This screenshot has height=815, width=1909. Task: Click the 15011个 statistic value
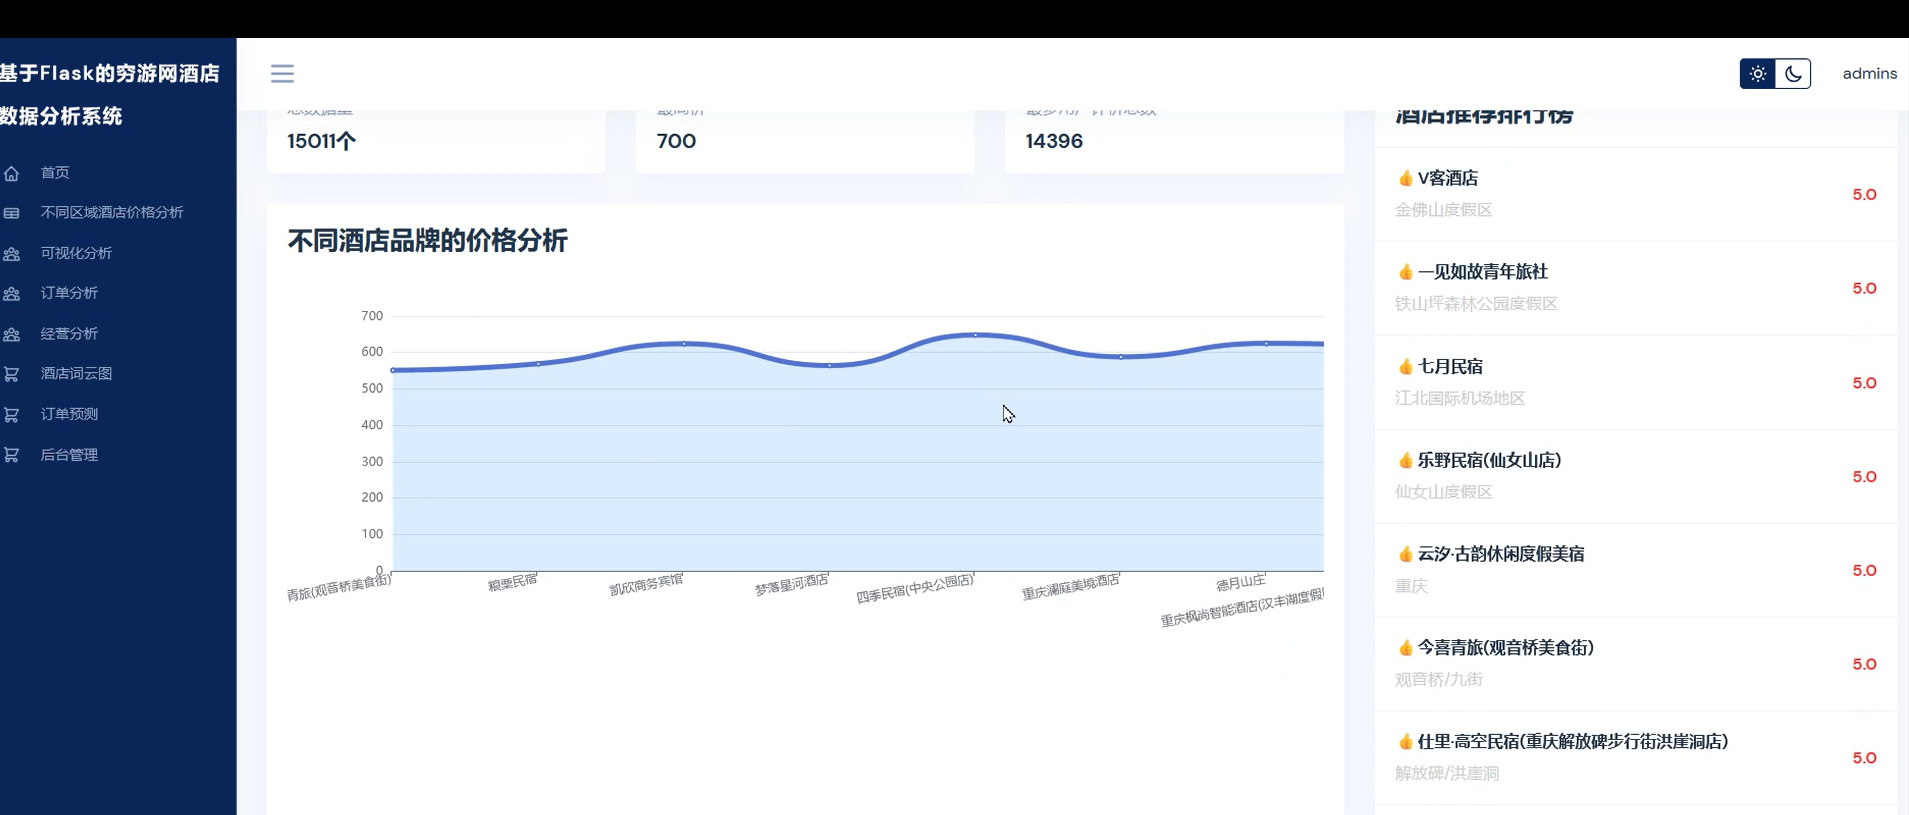pos(321,141)
